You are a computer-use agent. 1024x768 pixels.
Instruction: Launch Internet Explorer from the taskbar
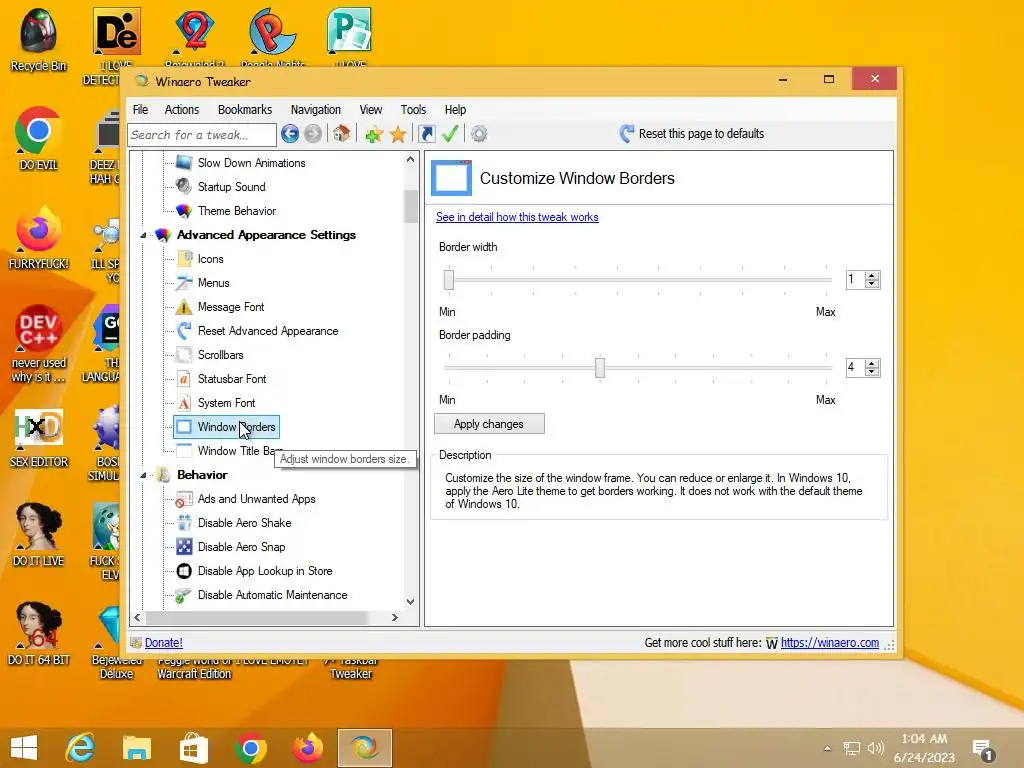point(80,748)
